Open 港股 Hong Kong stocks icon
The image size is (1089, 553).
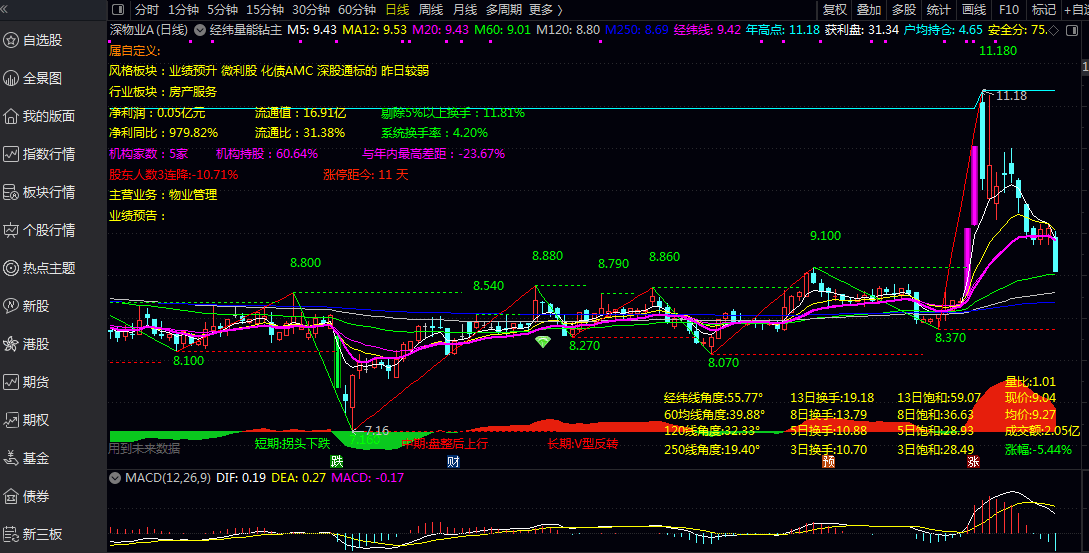pos(11,344)
